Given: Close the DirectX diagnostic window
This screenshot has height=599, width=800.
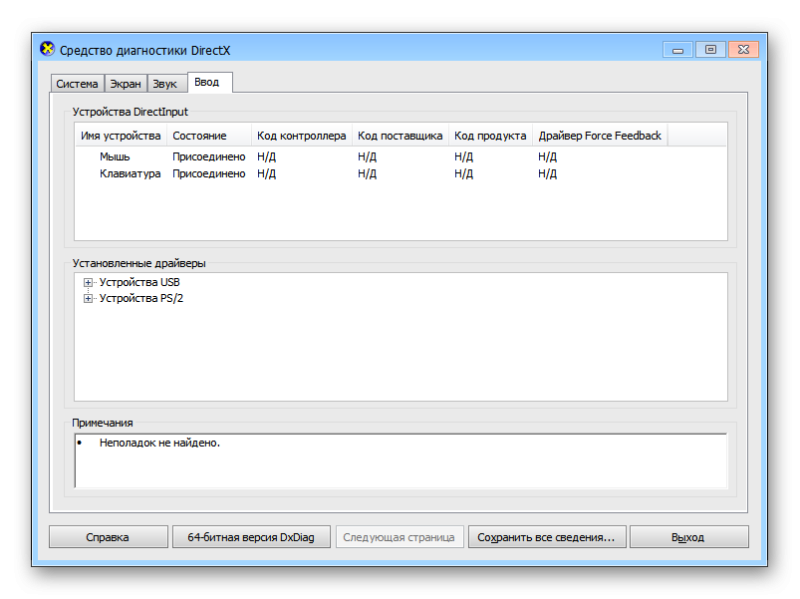Looking at the screenshot, I should [x=743, y=49].
